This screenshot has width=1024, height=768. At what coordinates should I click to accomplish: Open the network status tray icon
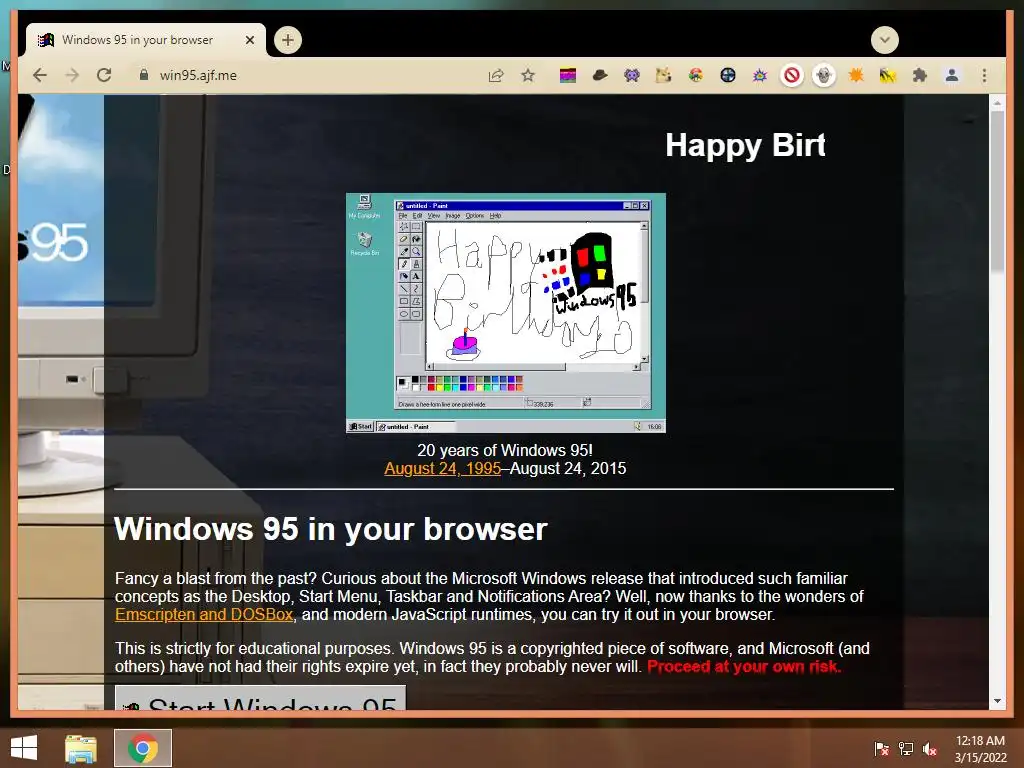(906, 748)
